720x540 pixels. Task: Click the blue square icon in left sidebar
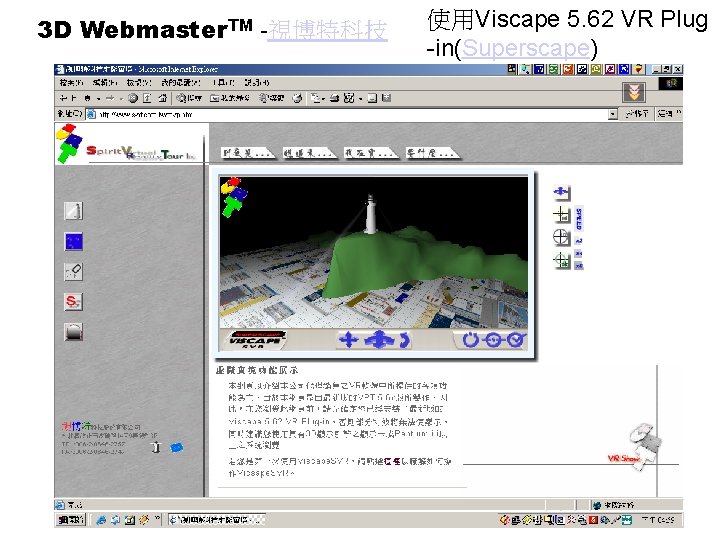click(73, 242)
